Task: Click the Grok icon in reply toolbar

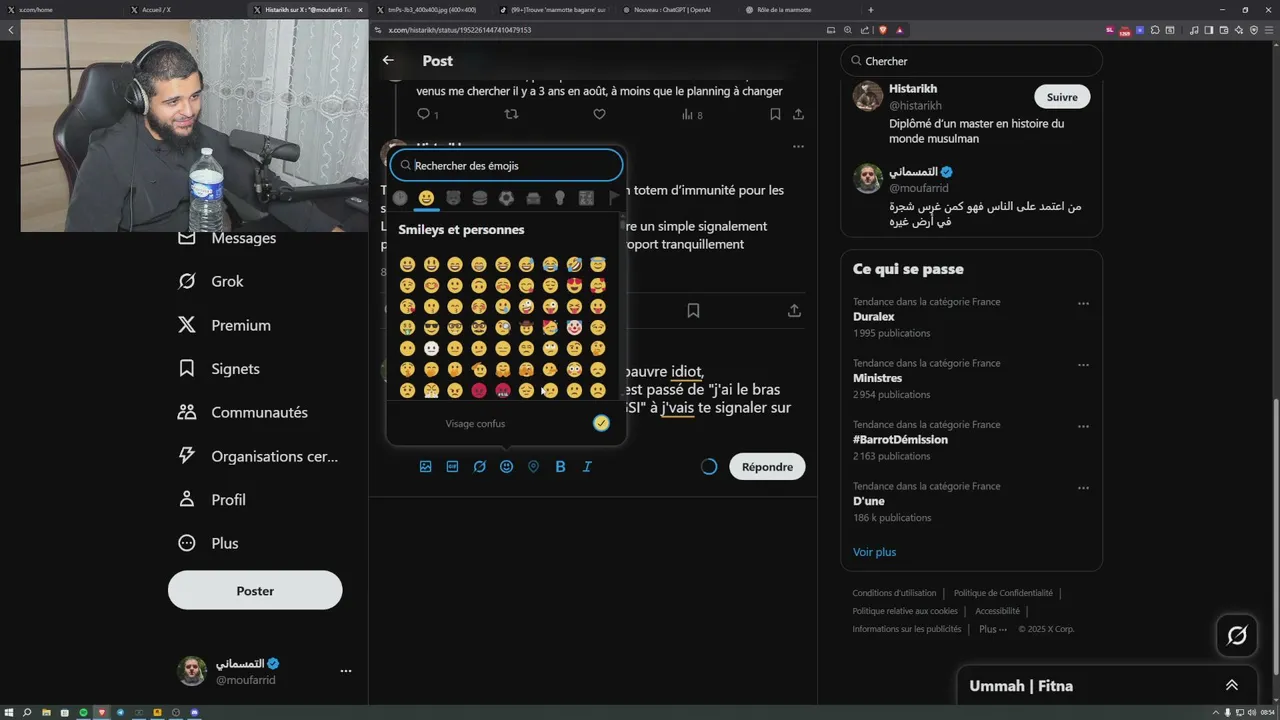Action: [x=479, y=466]
